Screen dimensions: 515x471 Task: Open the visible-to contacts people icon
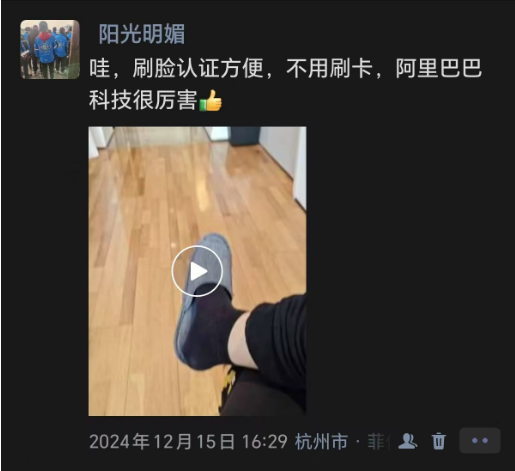point(408,441)
